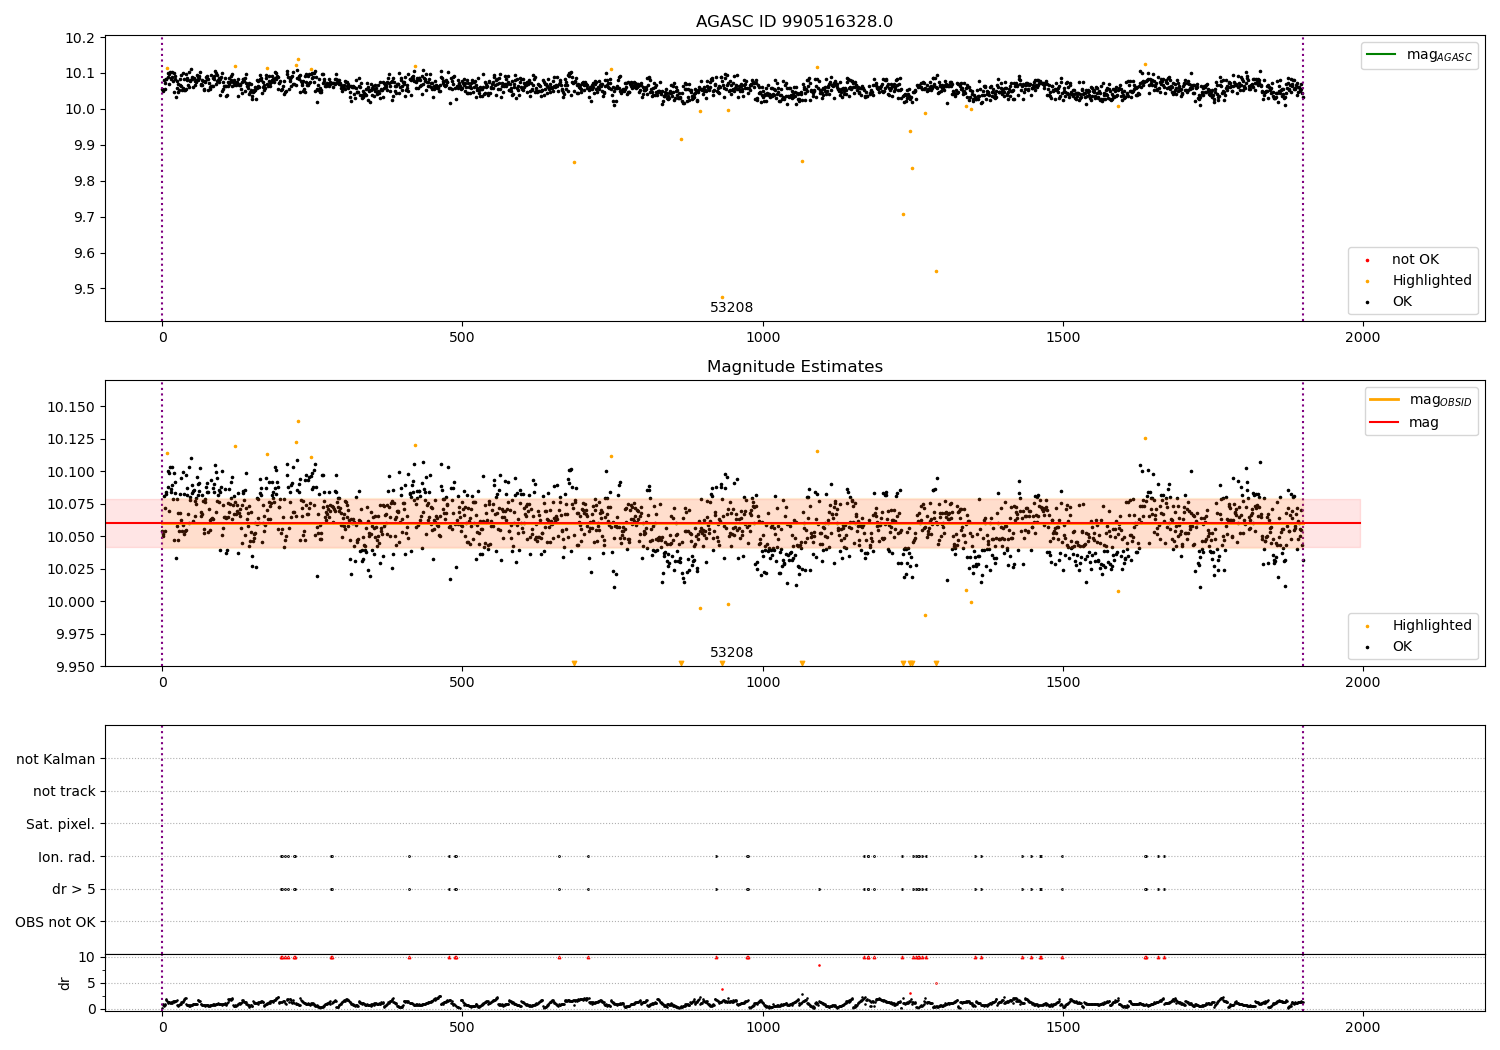Select the not Kalman axis label

coord(56,759)
